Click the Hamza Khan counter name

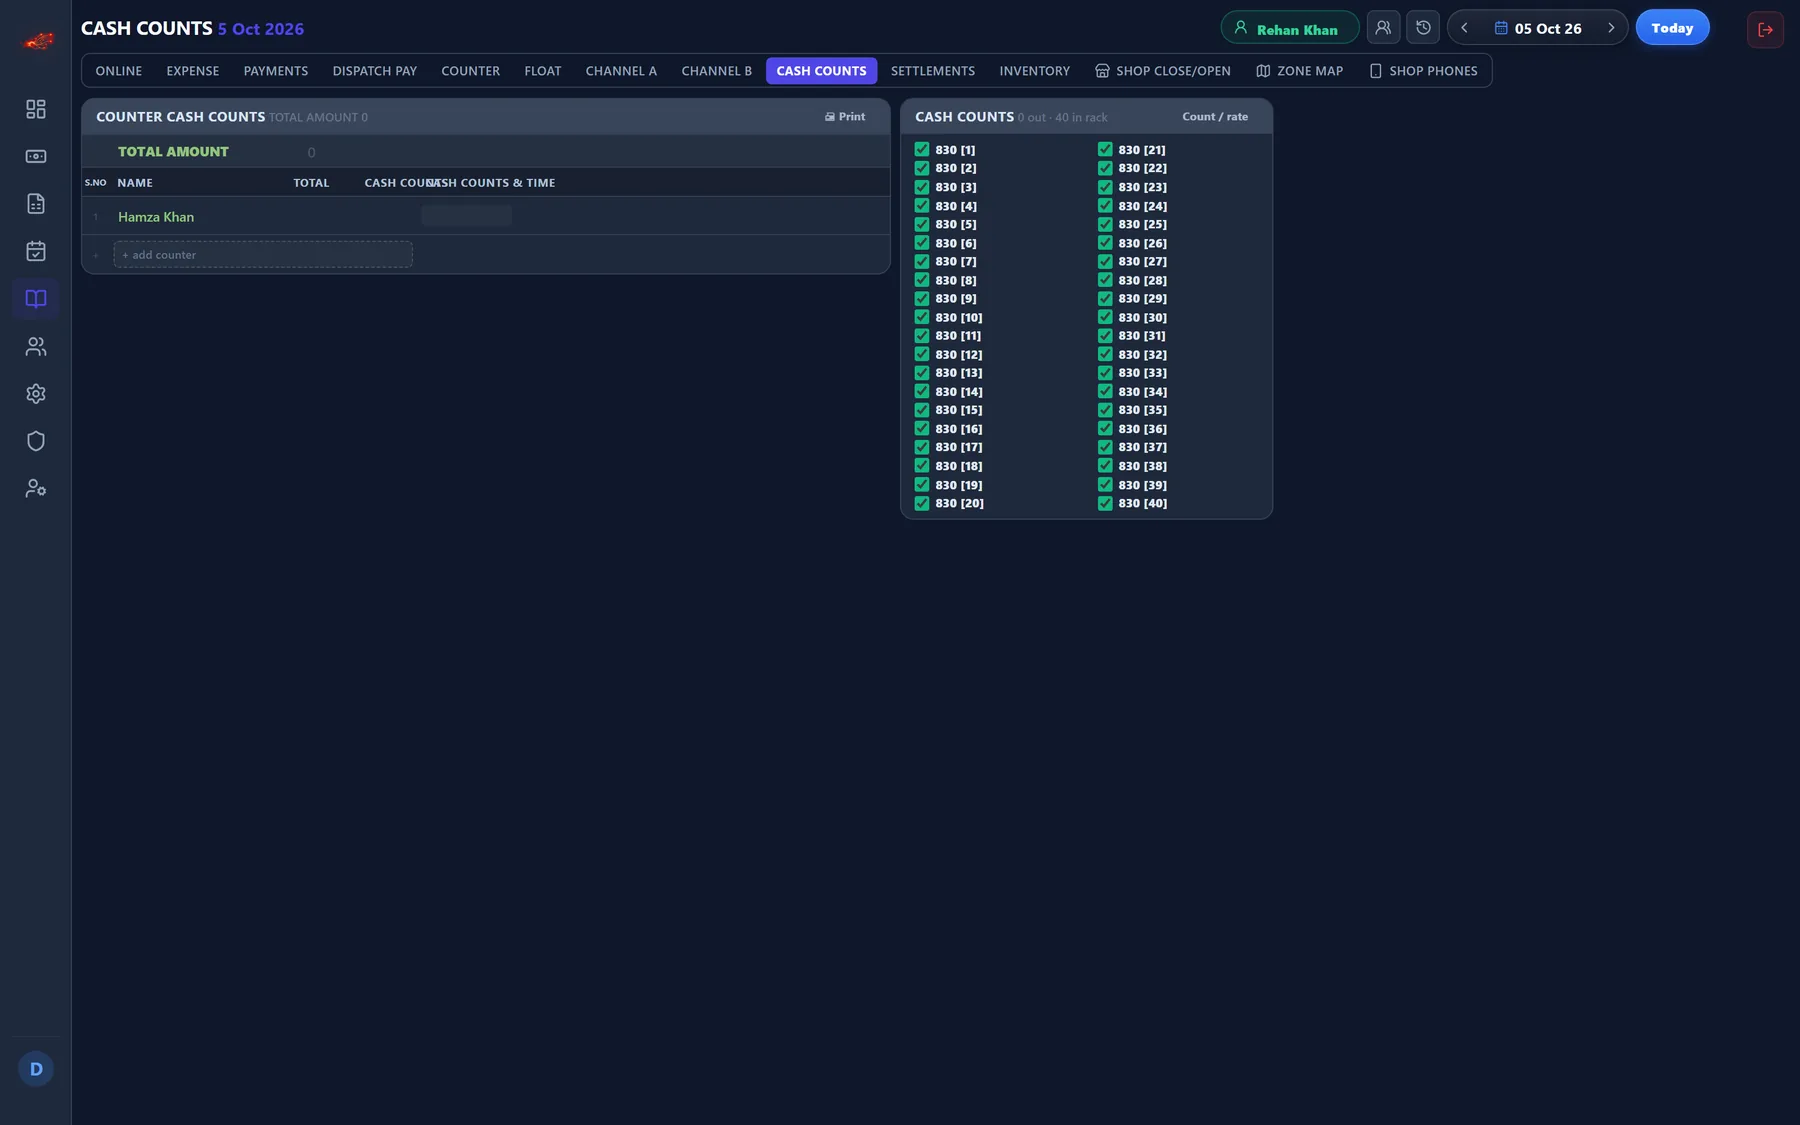tap(156, 217)
